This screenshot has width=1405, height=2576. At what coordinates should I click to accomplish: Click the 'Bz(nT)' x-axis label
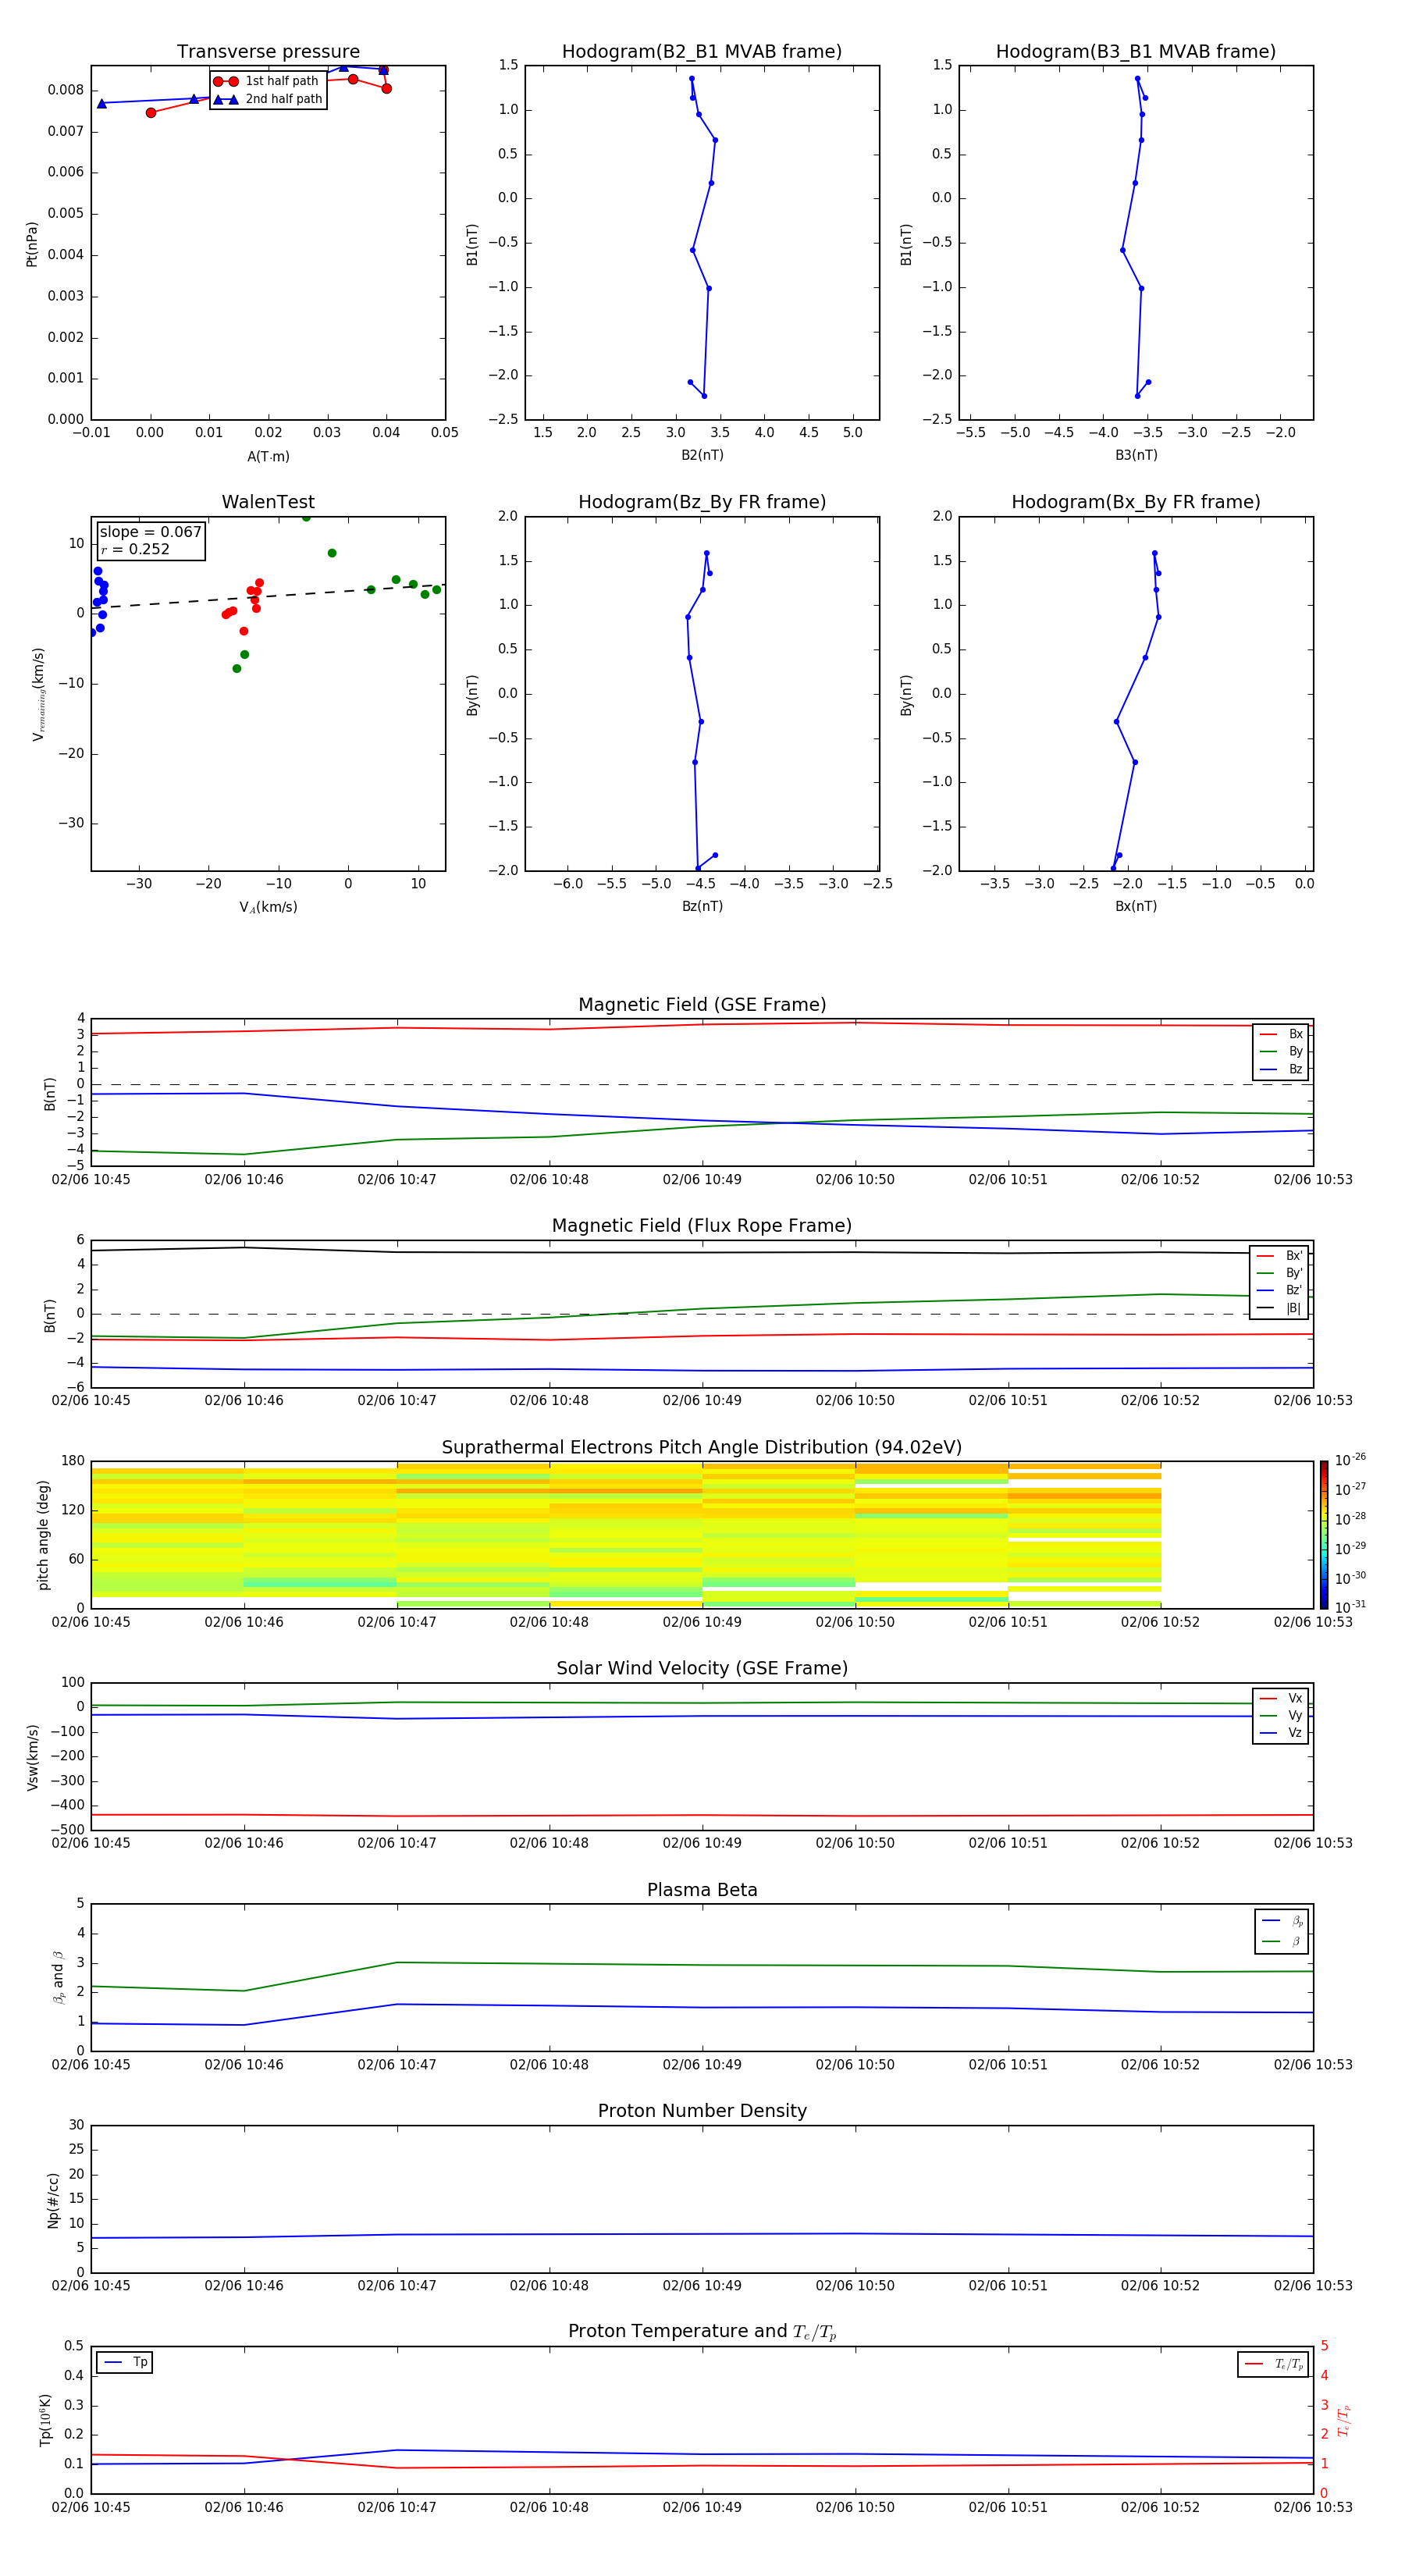point(702,906)
